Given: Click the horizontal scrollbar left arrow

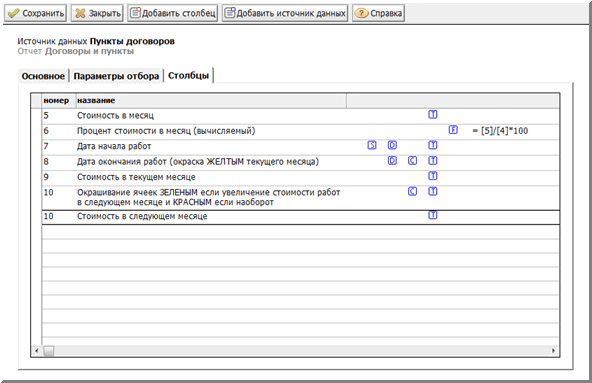Looking at the screenshot, I should click(37, 351).
